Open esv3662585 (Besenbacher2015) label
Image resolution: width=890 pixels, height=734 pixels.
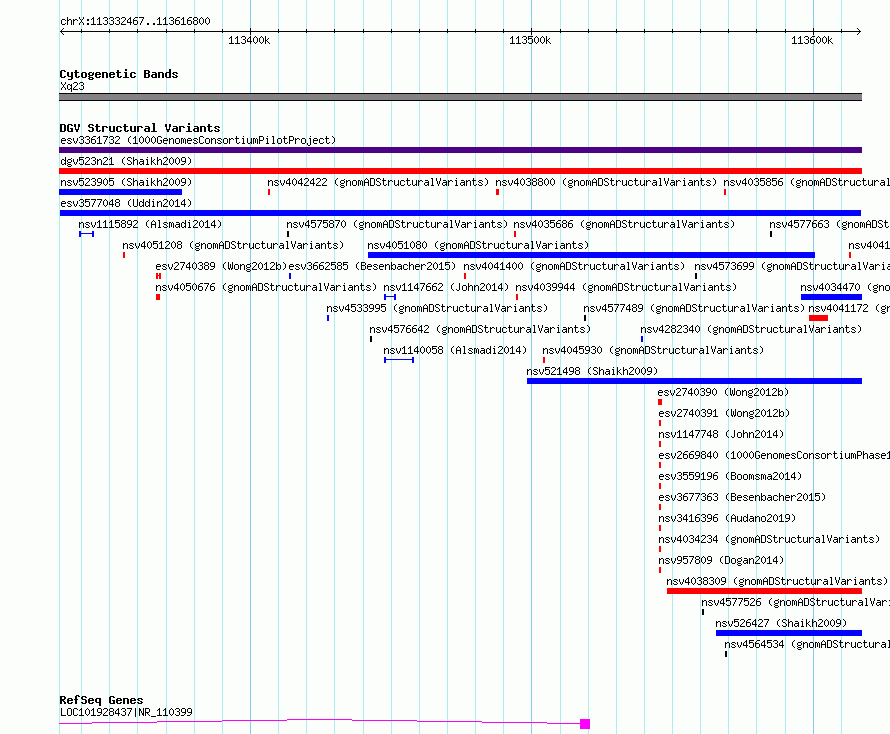pyautogui.click(x=372, y=266)
